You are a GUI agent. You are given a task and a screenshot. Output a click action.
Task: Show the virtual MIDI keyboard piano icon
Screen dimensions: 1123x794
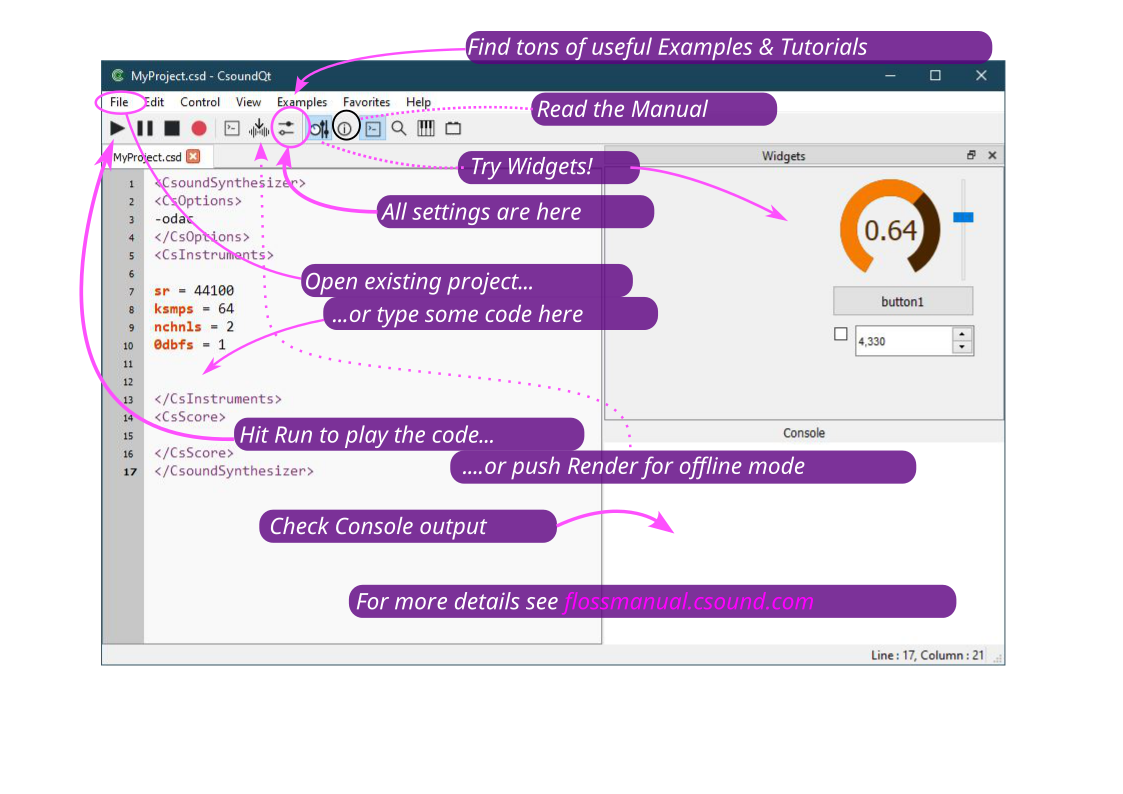click(426, 129)
